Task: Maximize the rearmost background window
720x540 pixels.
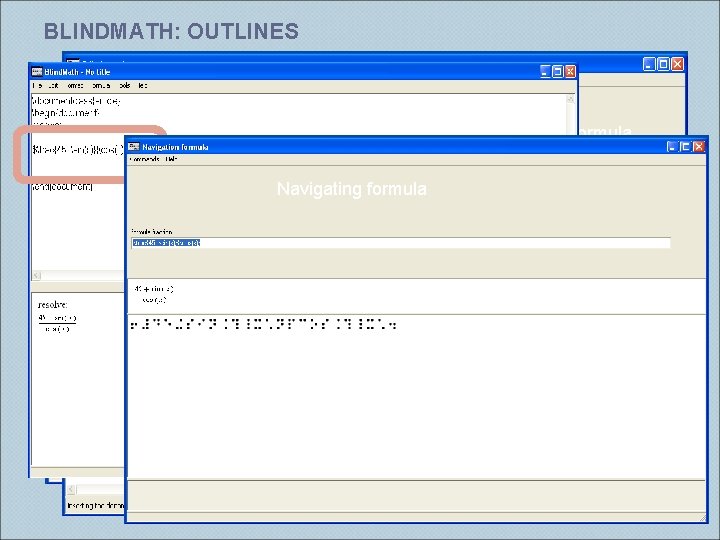Action: [x=664, y=64]
